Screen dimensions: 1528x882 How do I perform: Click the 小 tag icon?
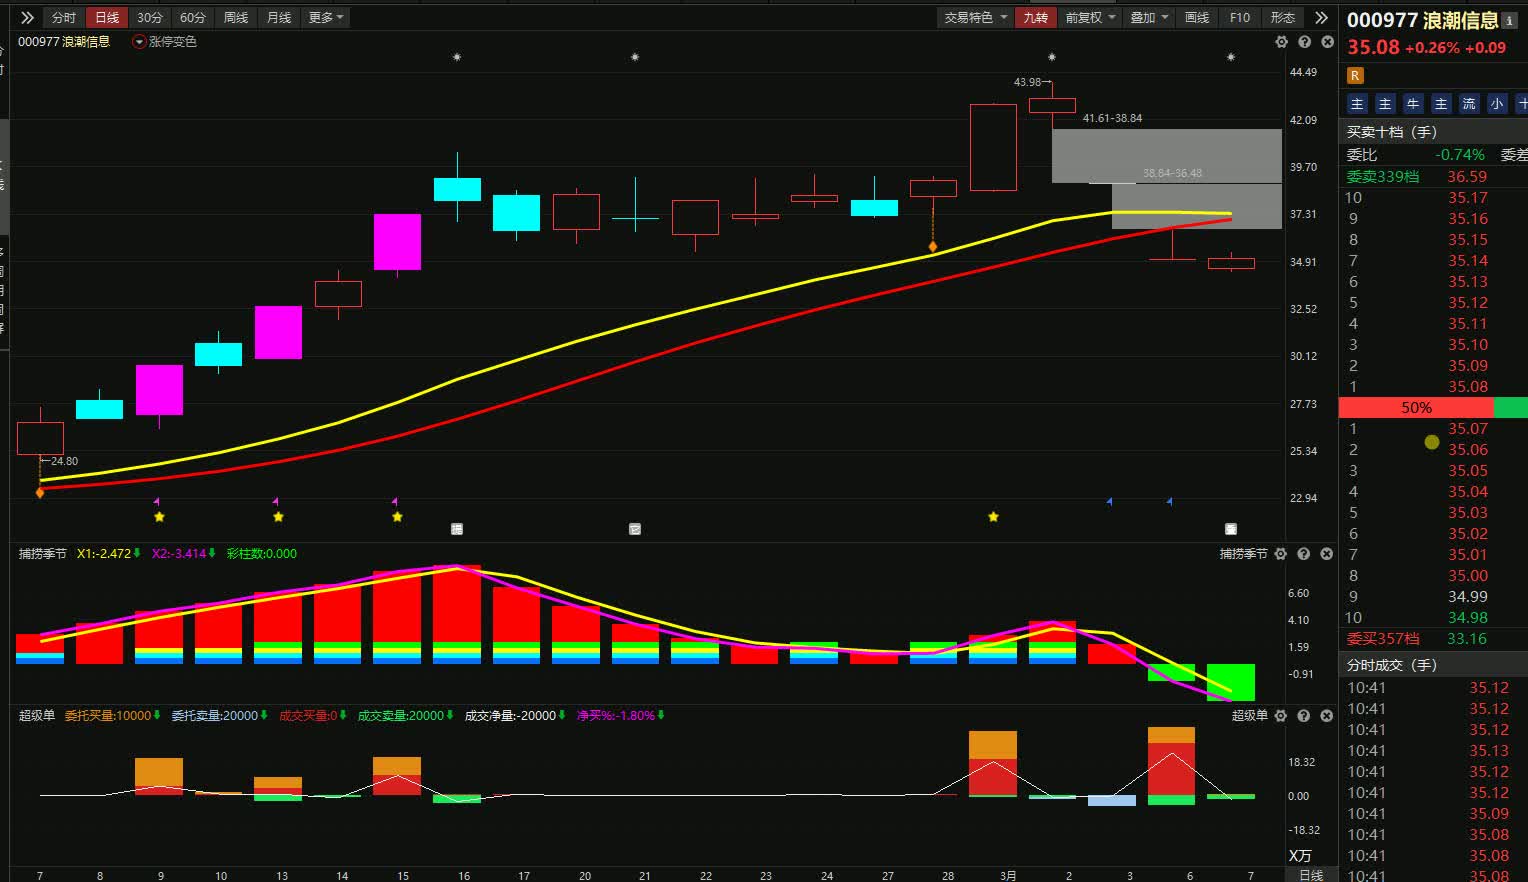point(1497,103)
